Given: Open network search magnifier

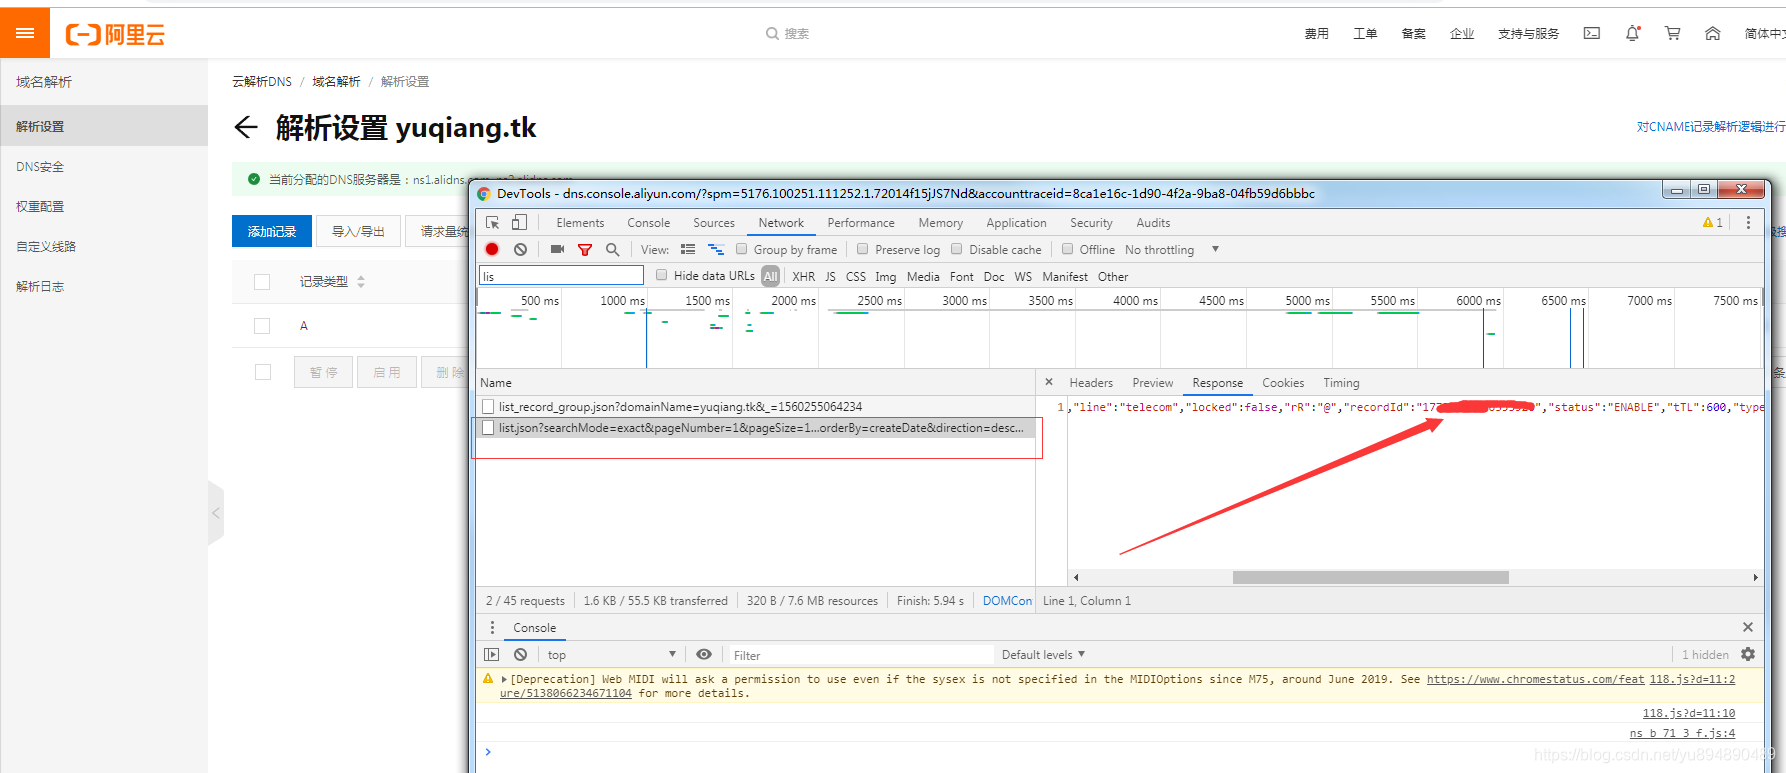Looking at the screenshot, I should [x=612, y=249].
